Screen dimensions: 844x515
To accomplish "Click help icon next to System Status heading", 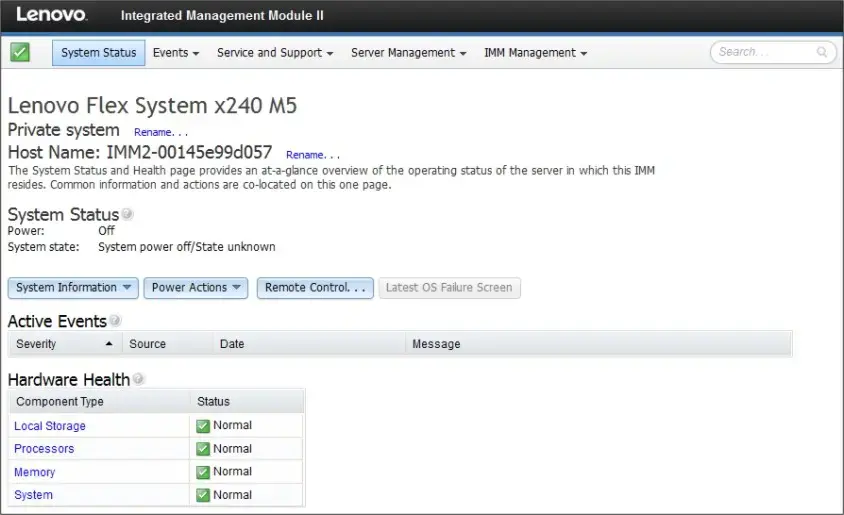I will pos(128,214).
